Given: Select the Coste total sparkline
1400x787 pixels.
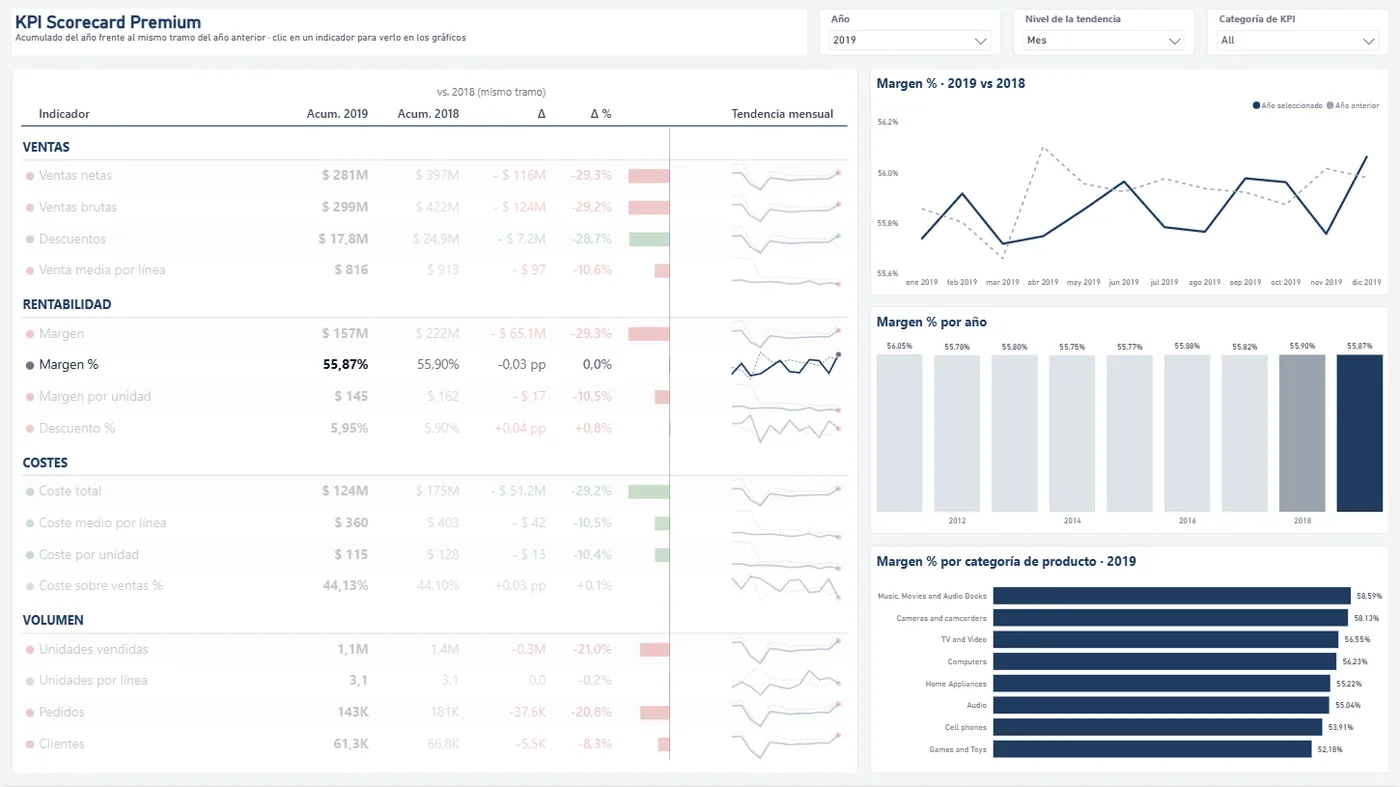Looking at the screenshot, I should tap(786, 492).
